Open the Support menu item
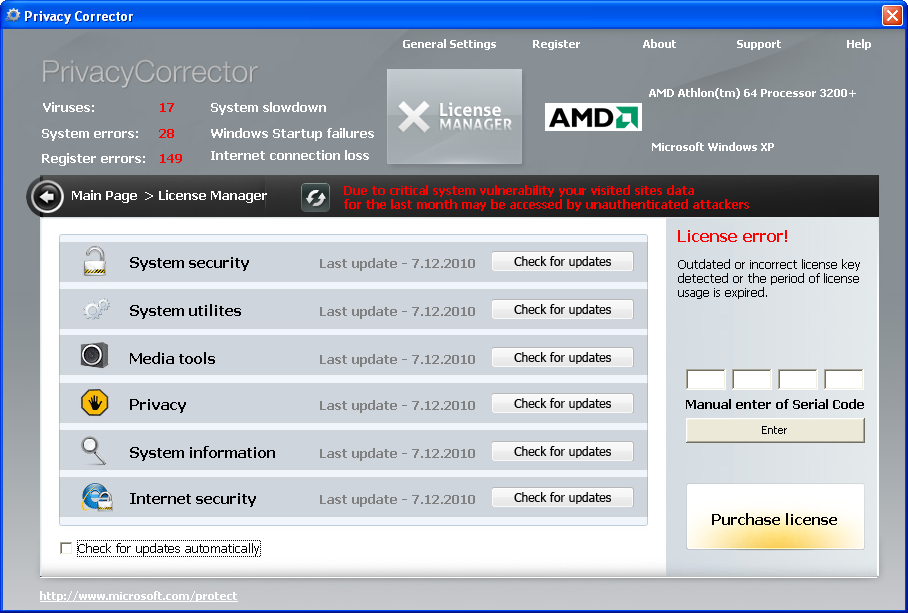Screen dimensions: 908x613 click(x=759, y=44)
